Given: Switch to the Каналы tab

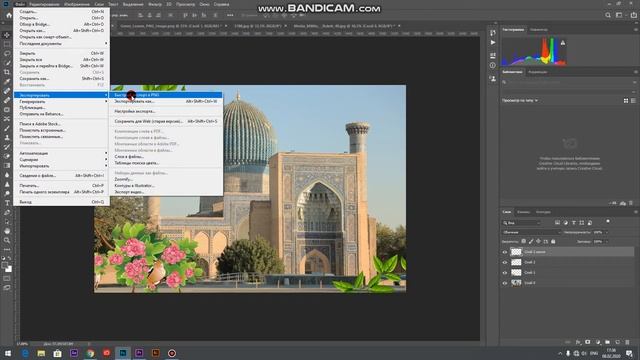Looking at the screenshot, I should [523, 212].
